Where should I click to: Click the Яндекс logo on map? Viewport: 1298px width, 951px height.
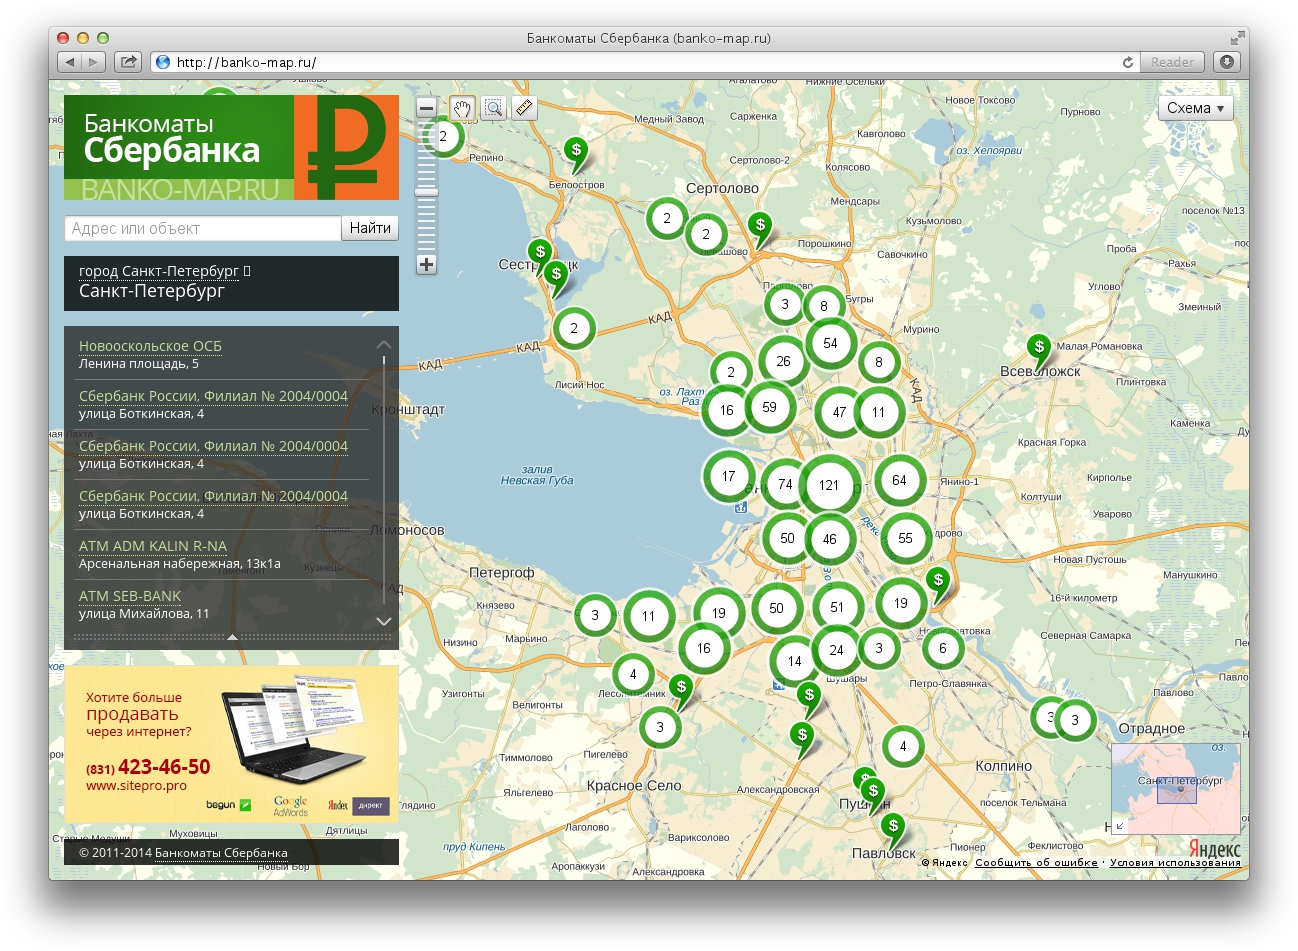point(1214,849)
